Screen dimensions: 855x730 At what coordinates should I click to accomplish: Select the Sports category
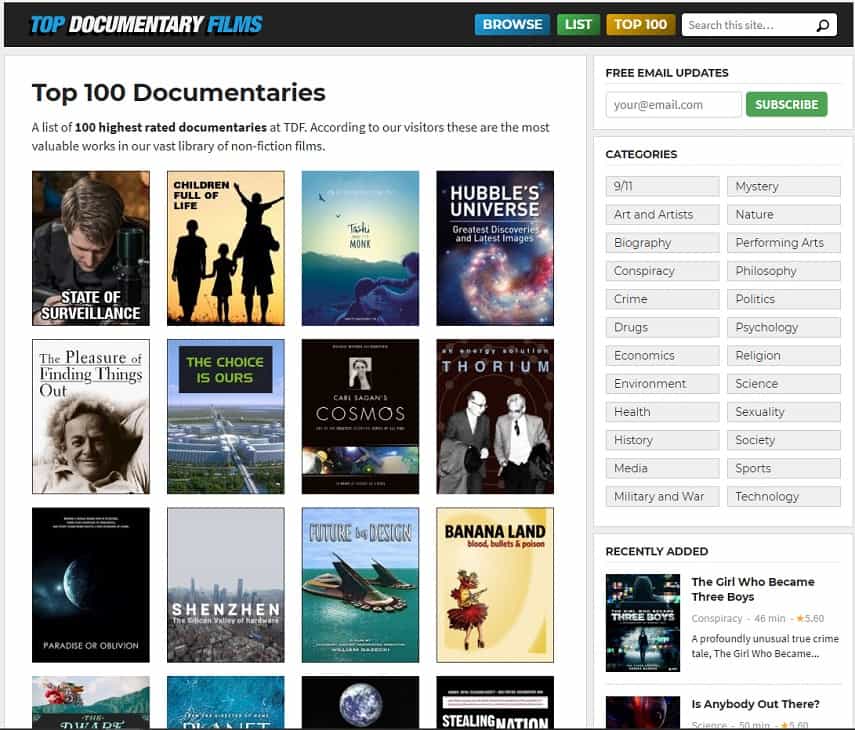tap(784, 468)
